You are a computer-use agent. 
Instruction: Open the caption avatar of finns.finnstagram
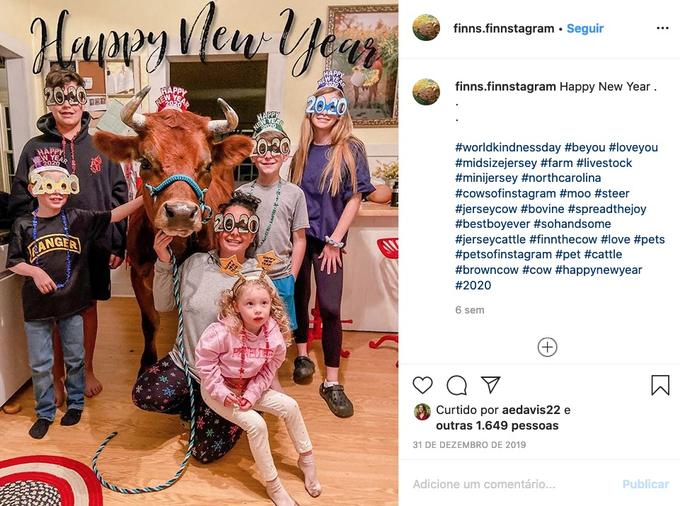click(426, 92)
